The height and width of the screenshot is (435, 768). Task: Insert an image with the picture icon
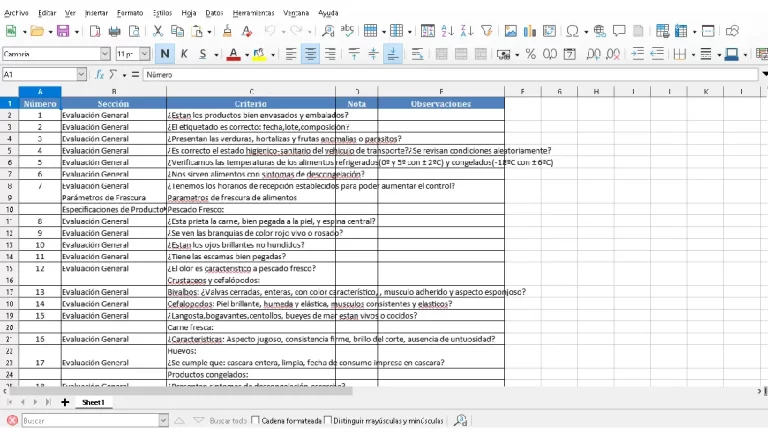point(510,31)
